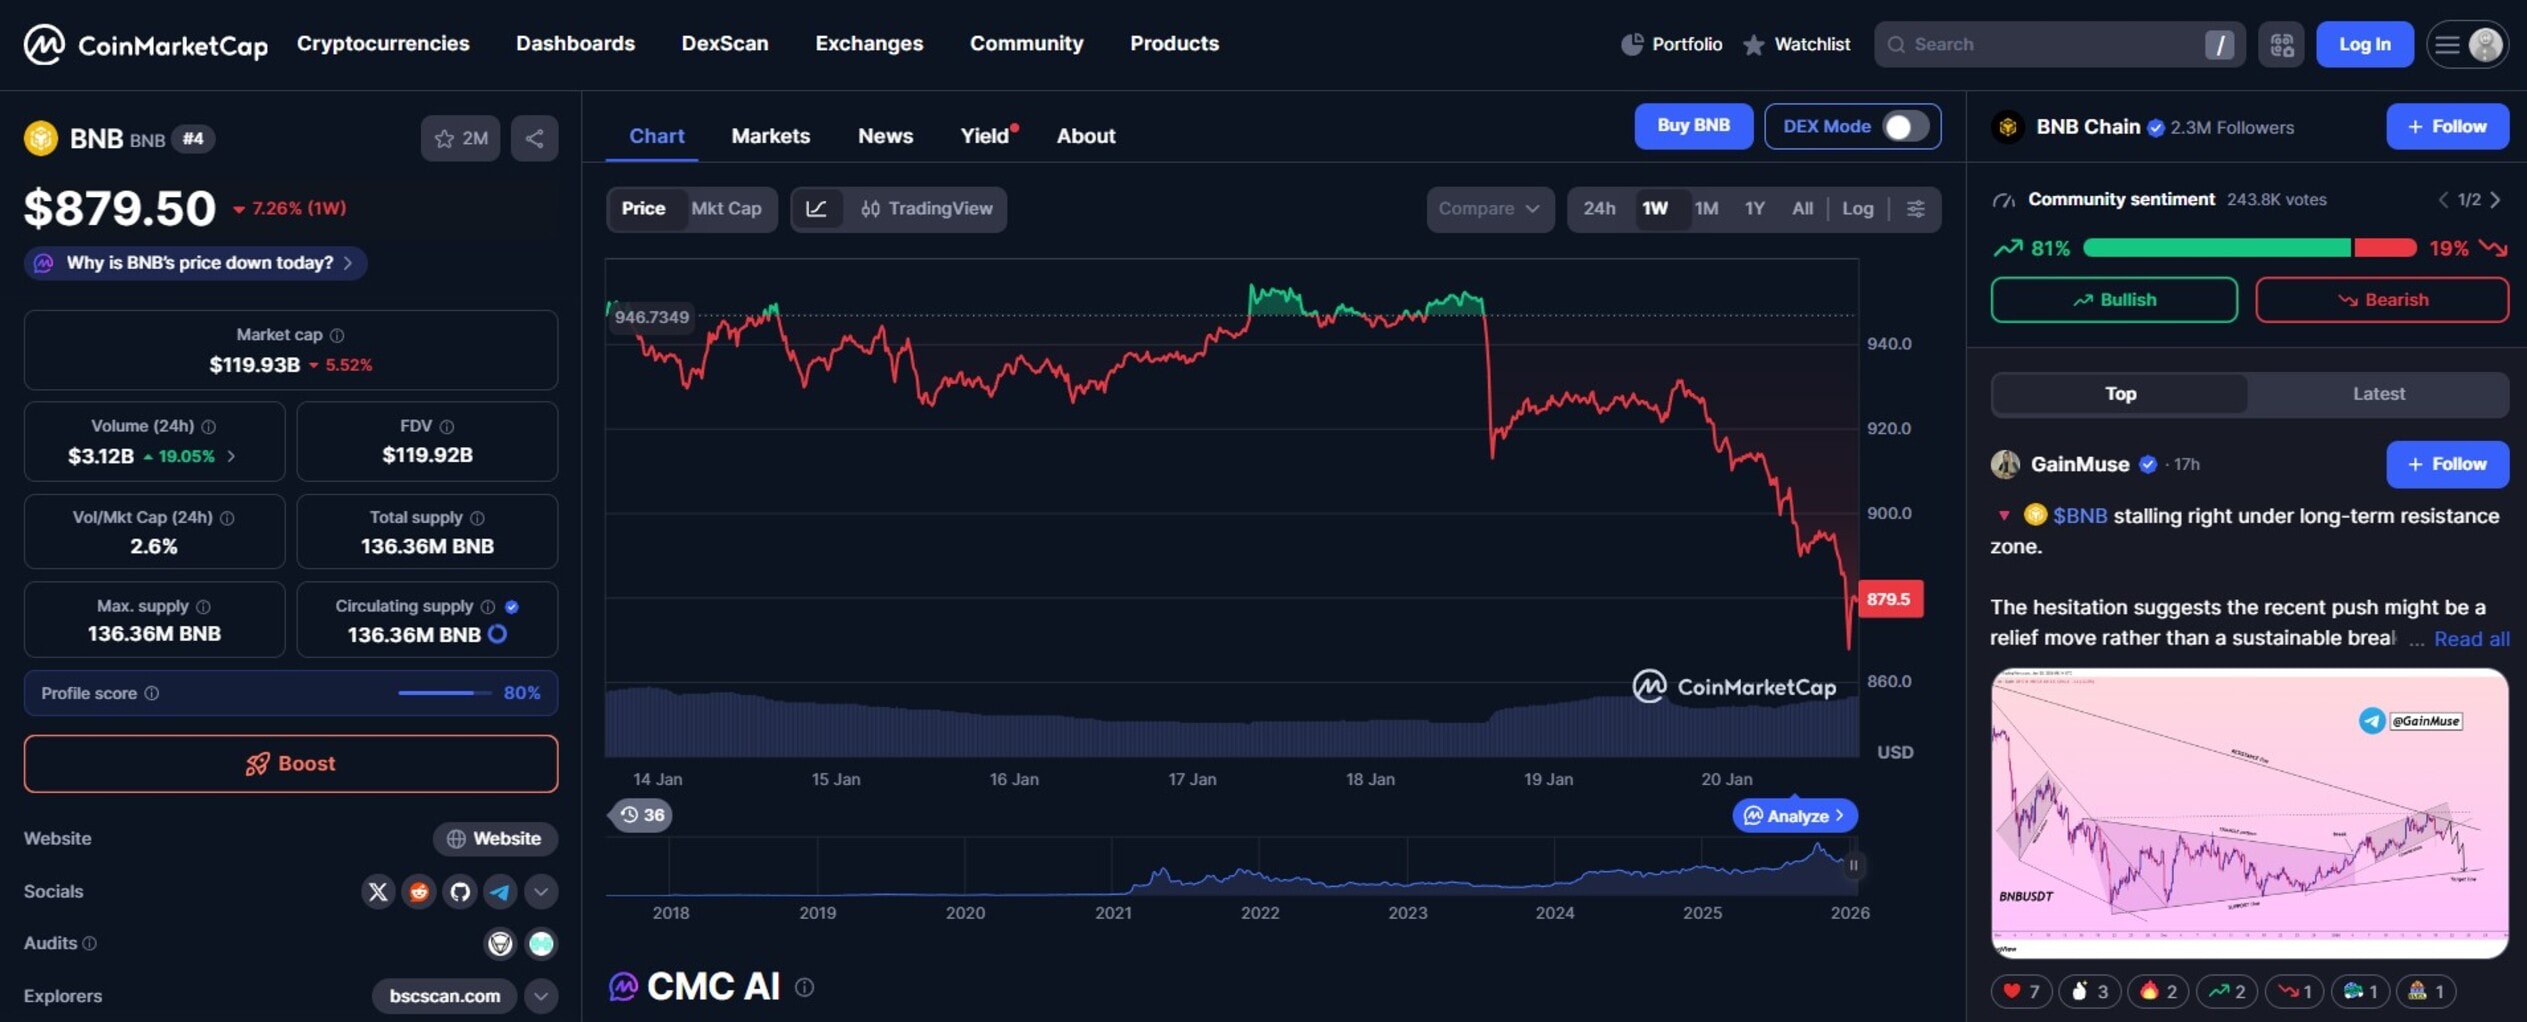Open chart settings via sliders icon
Image resolution: width=2527 pixels, height=1022 pixels.
click(x=1916, y=209)
